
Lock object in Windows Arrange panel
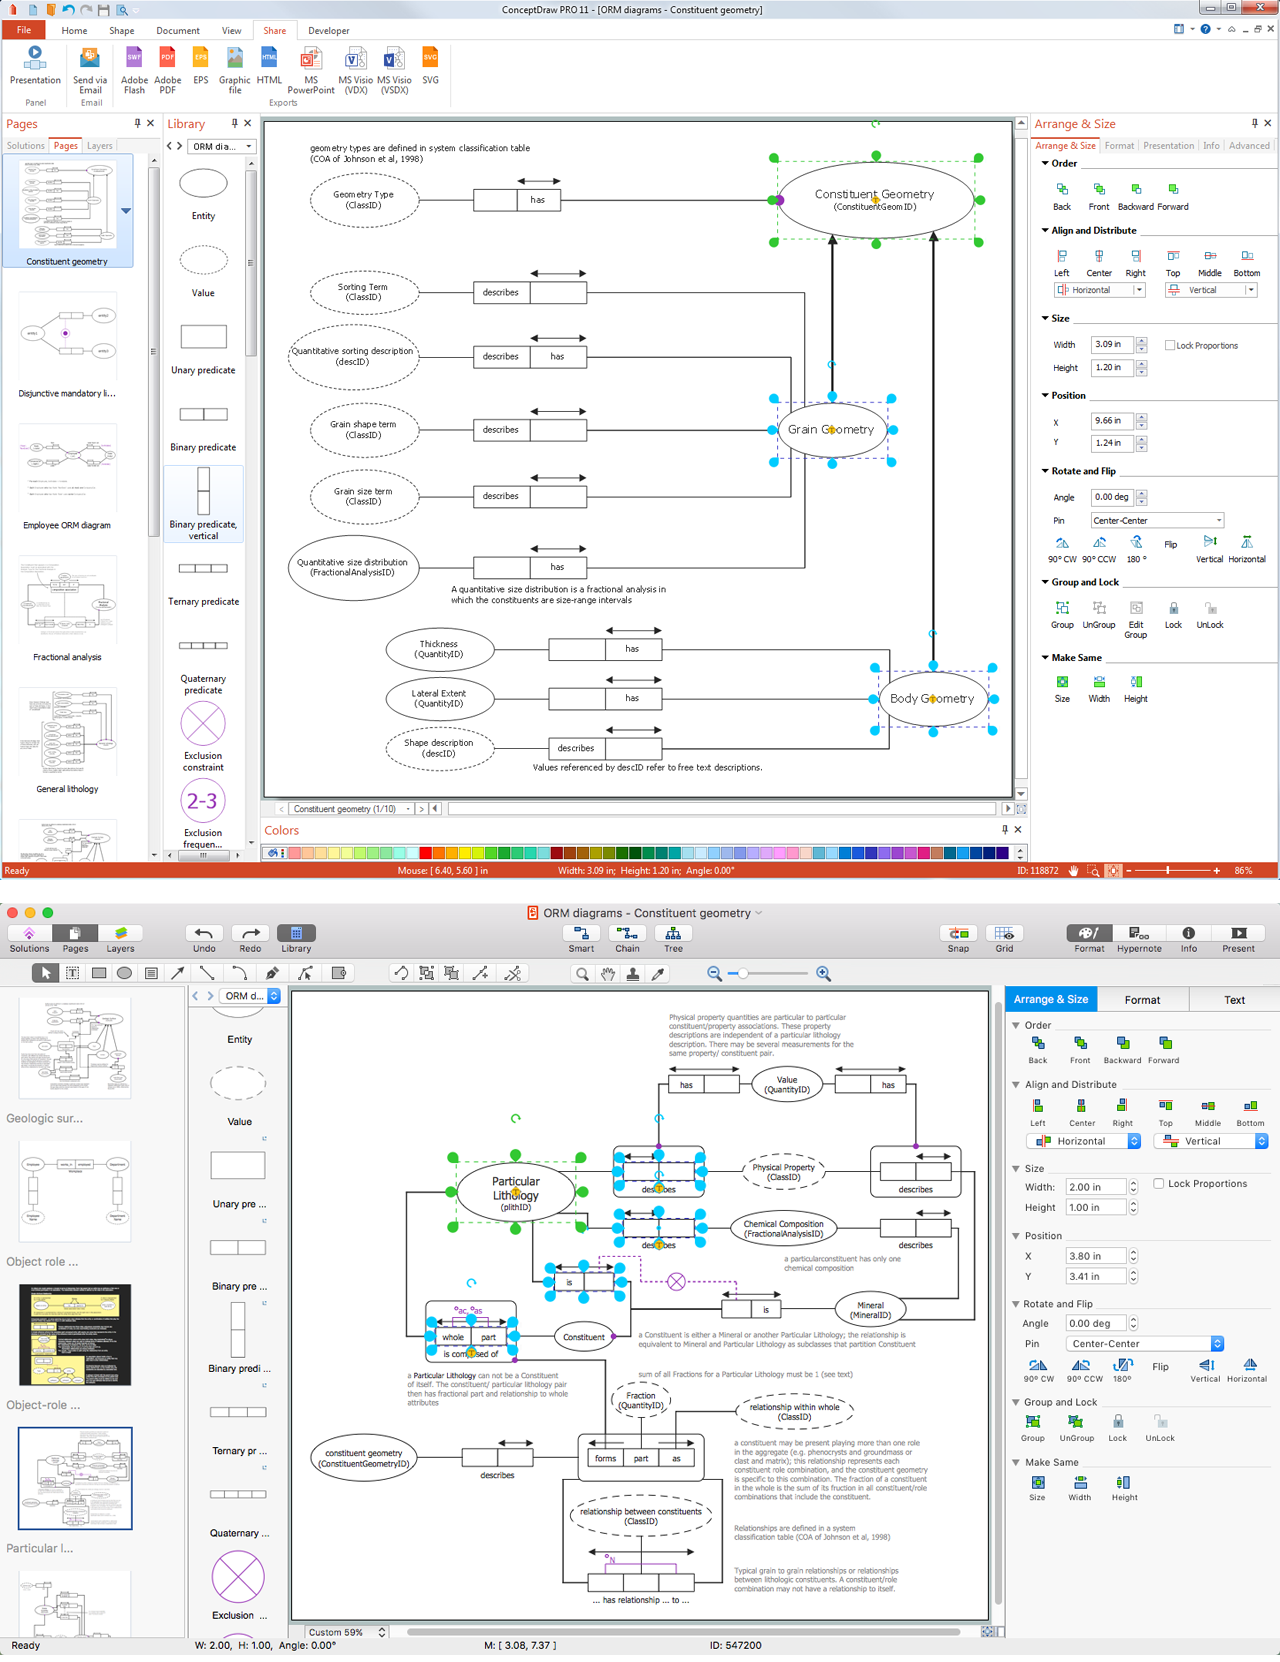click(1173, 615)
